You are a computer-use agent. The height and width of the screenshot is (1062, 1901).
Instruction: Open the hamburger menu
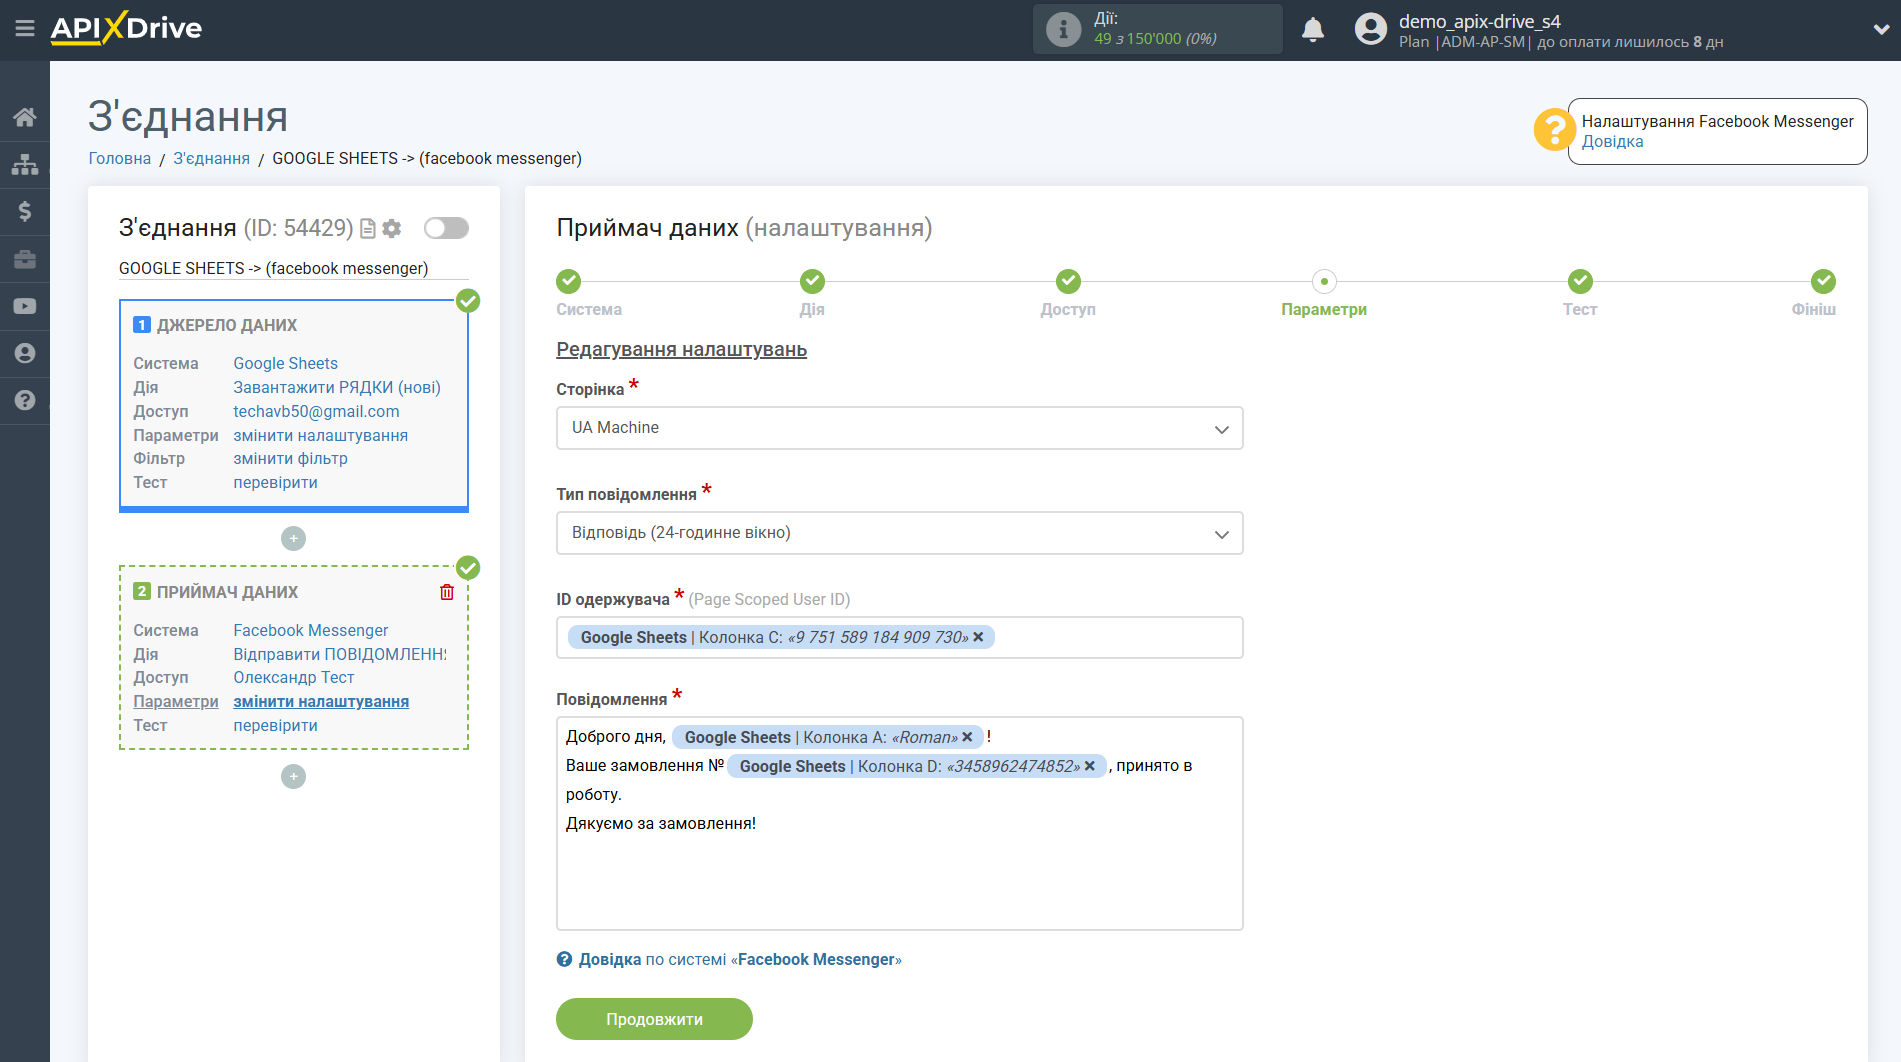25,29
